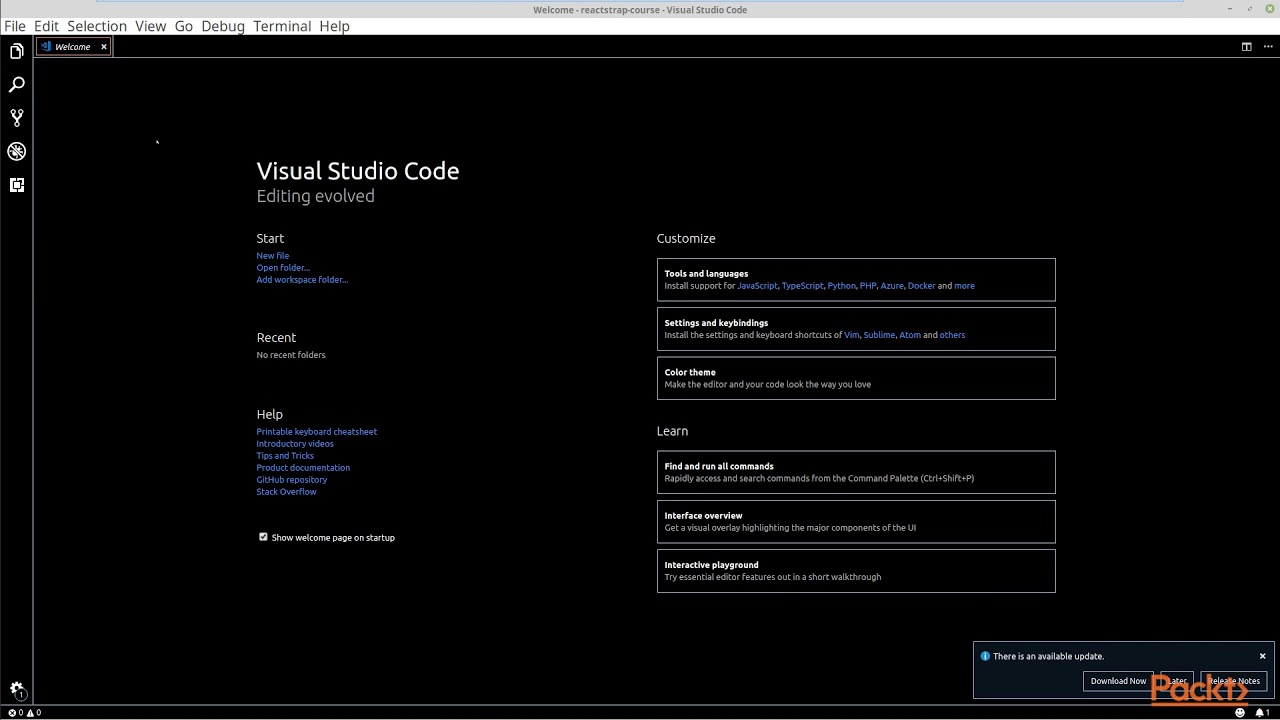Close the Welcome tab

click(x=103, y=47)
